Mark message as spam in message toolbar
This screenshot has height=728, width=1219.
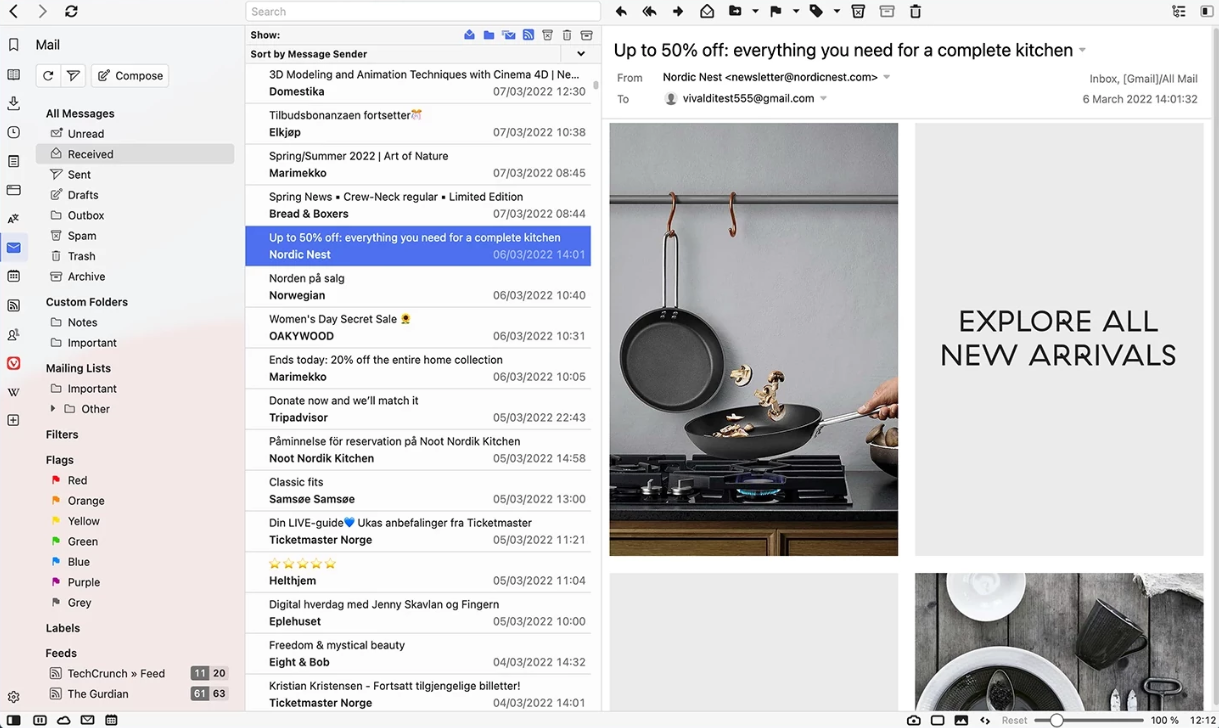[x=858, y=11]
